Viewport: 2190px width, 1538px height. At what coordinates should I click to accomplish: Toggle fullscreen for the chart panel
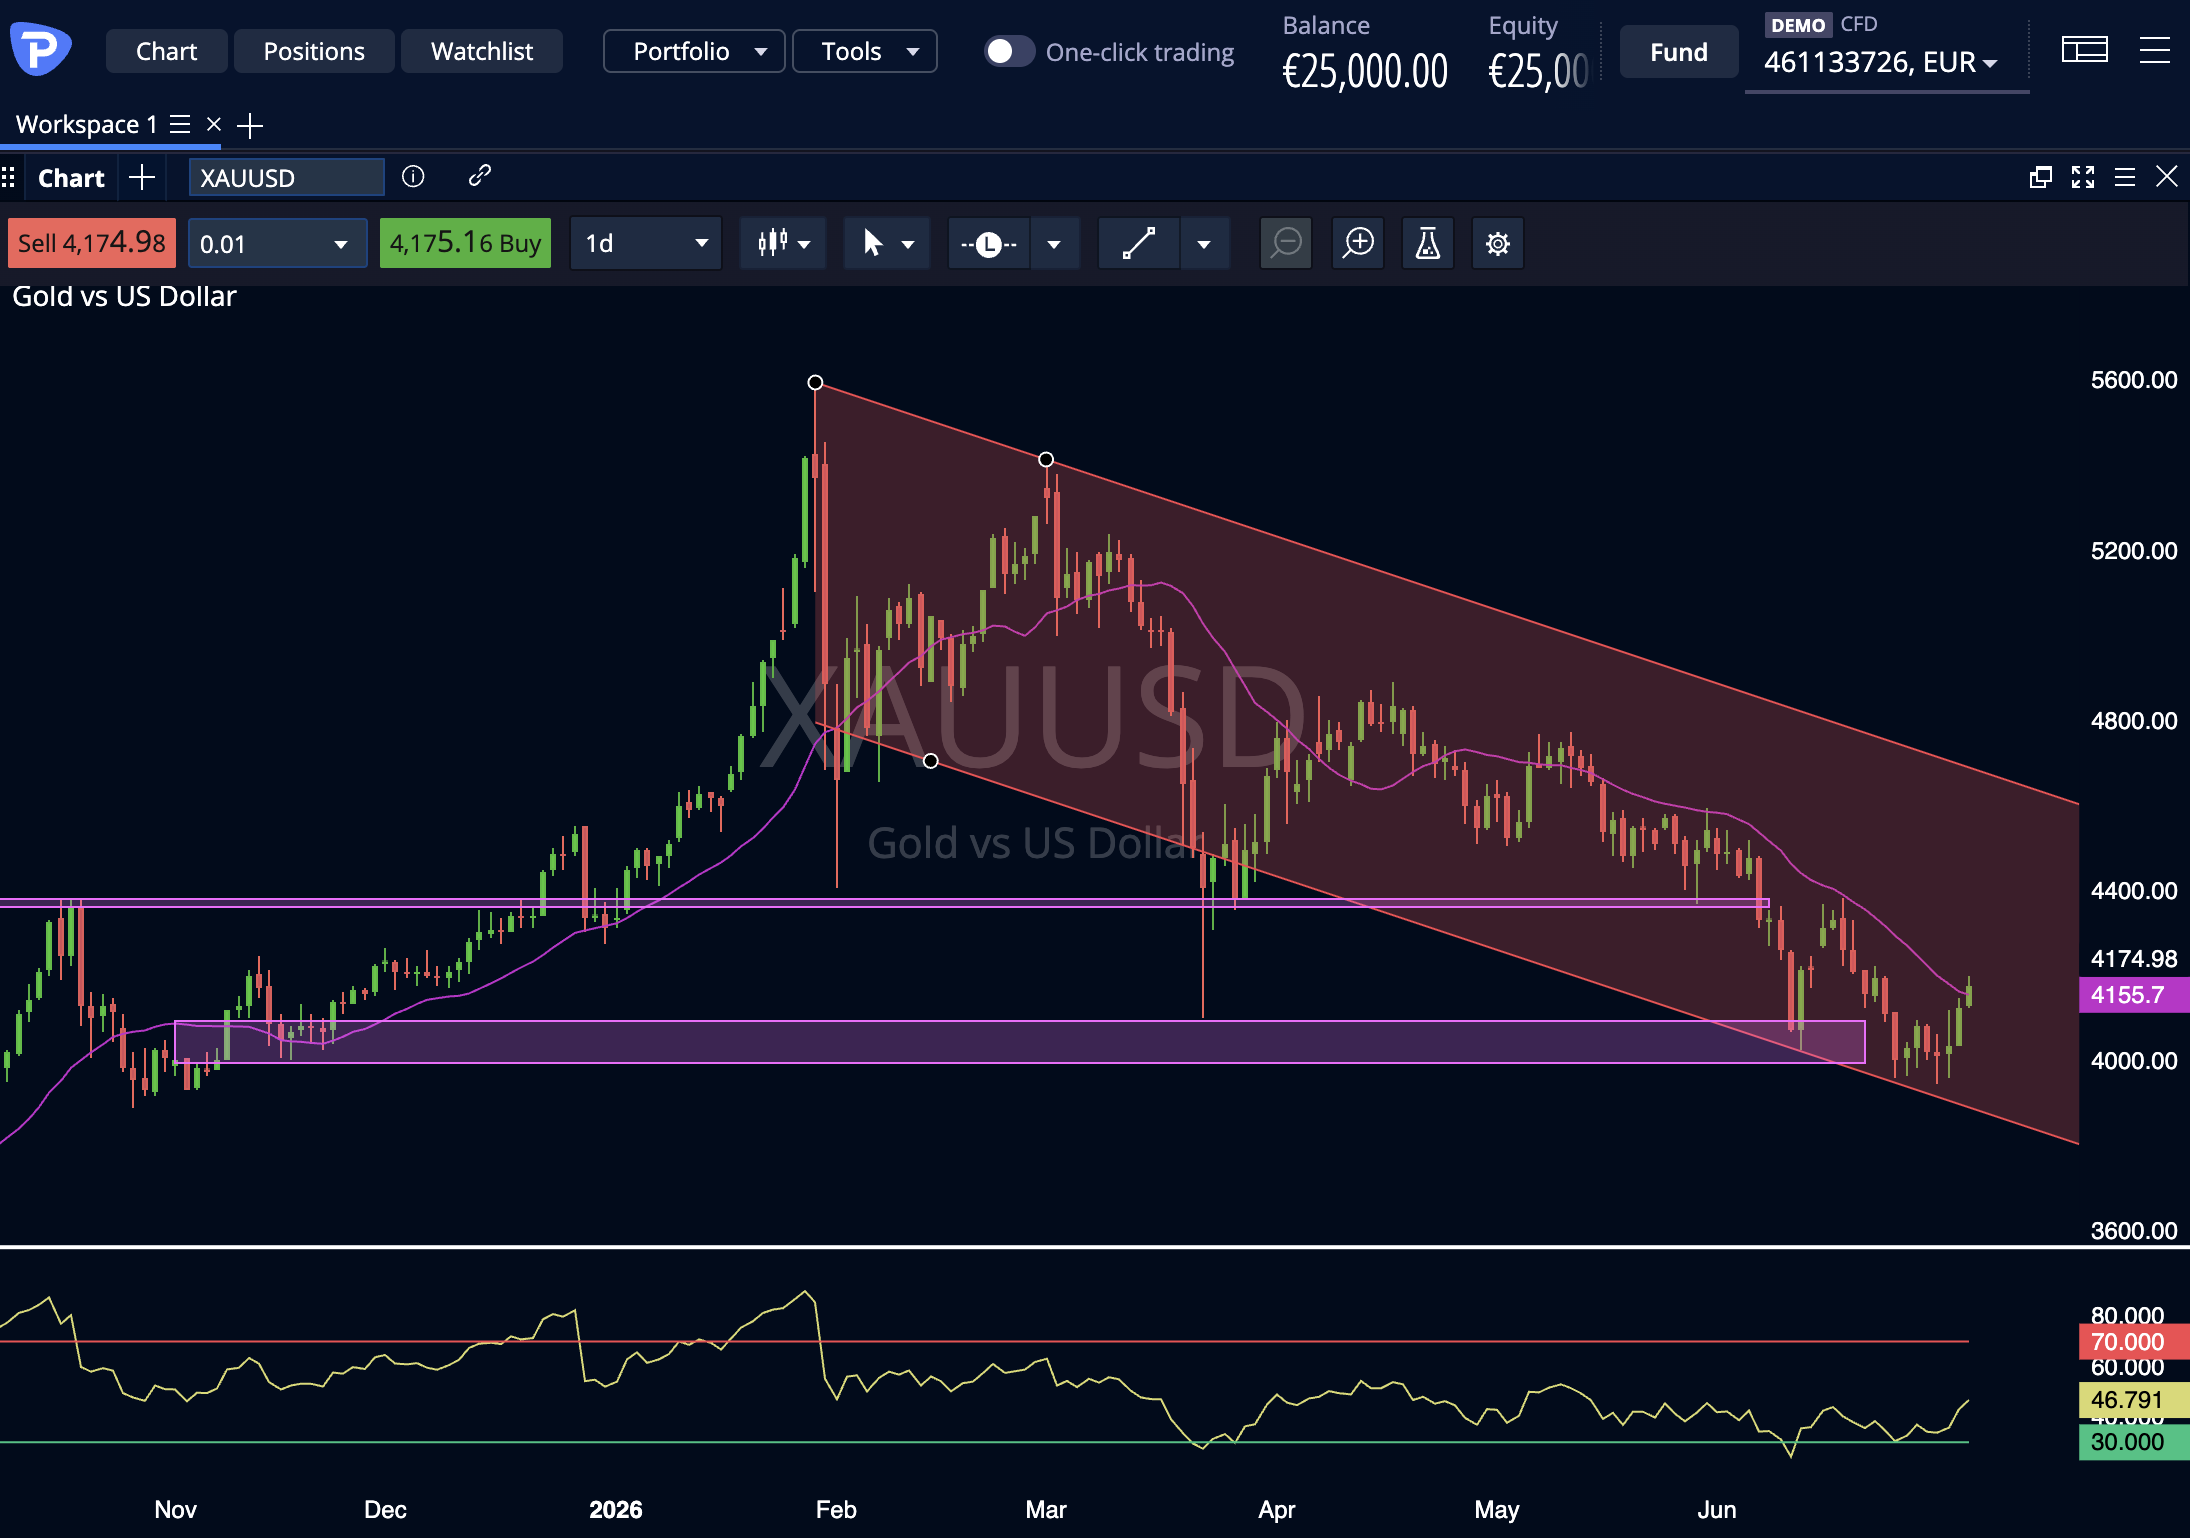point(2083,177)
